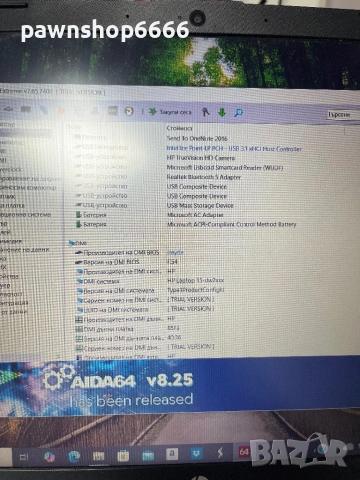Click the motherboard icon beside 'DMI дънна платка'

pos(79,329)
